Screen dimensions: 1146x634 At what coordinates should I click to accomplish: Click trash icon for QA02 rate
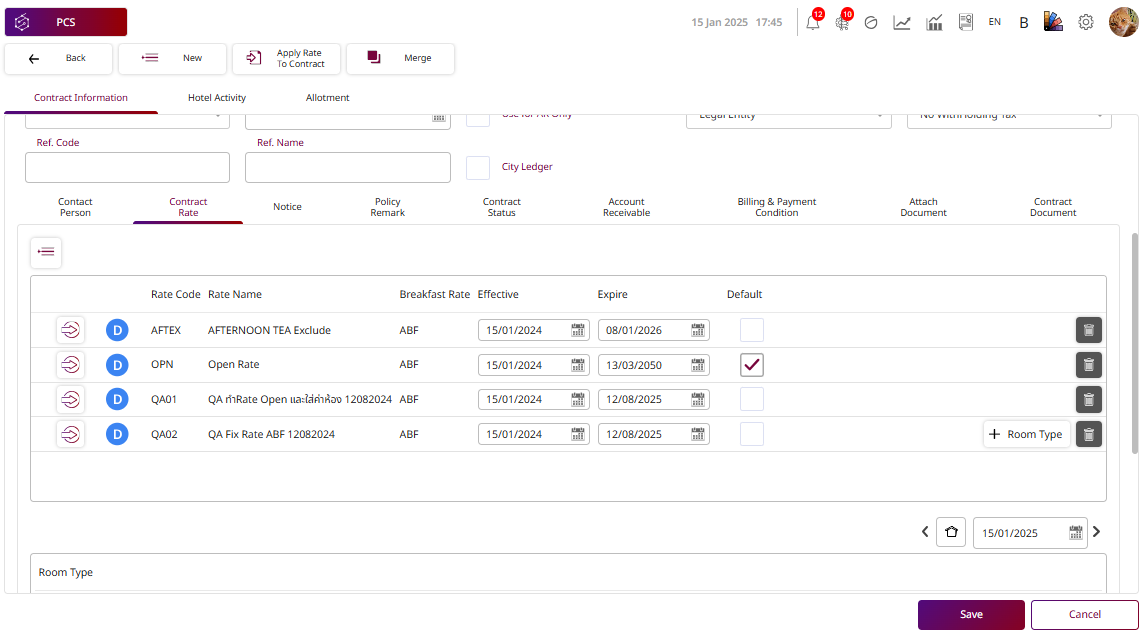pos(1088,434)
